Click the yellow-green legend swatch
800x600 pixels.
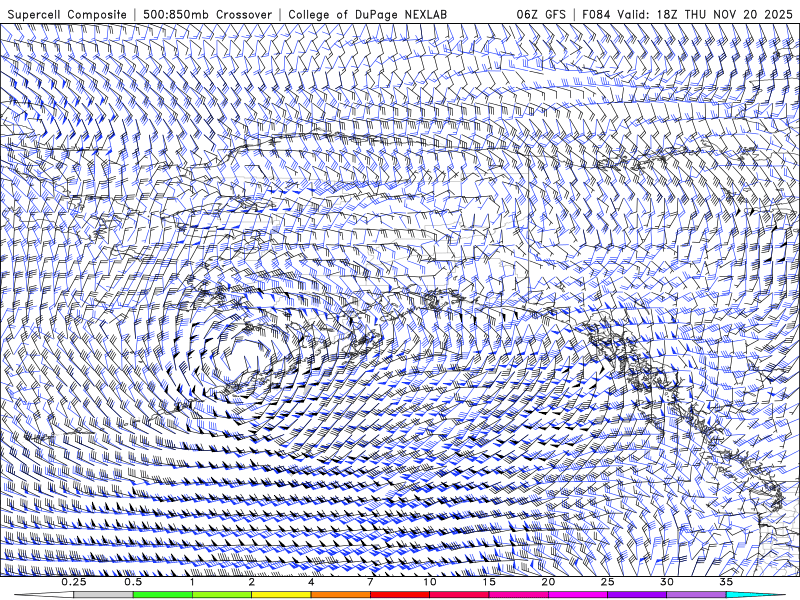(x=221, y=595)
